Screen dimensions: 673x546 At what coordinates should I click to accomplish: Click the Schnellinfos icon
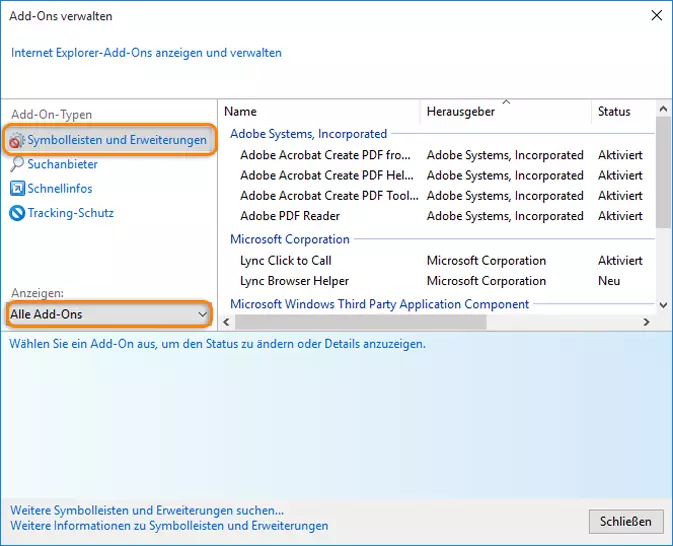click(x=17, y=188)
